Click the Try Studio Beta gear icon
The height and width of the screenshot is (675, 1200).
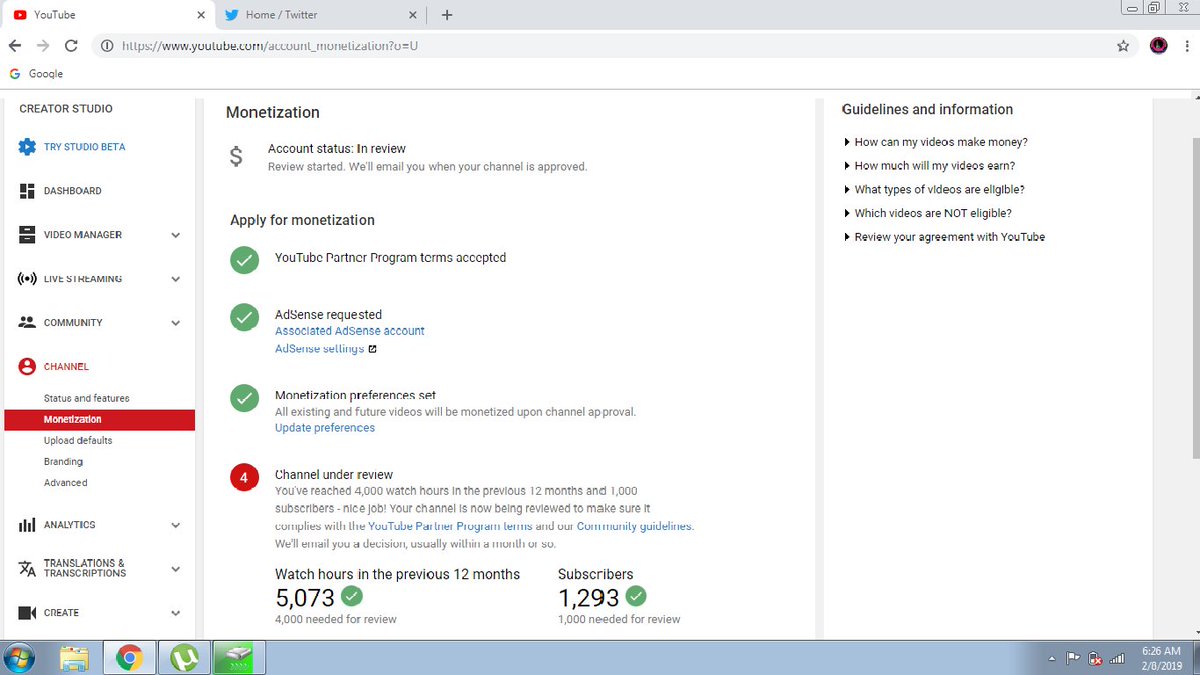coord(28,147)
